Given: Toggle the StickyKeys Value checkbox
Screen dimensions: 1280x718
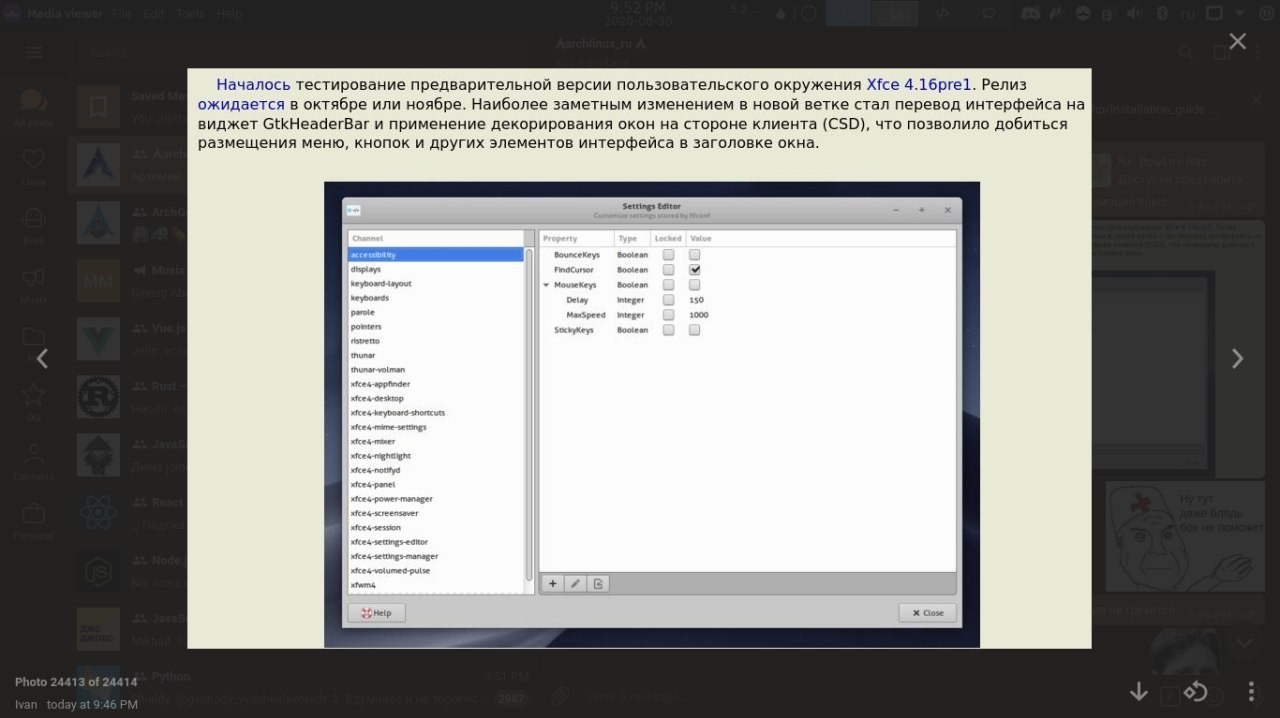Looking at the screenshot, I should pyautogui.click(x=694, y=330).
